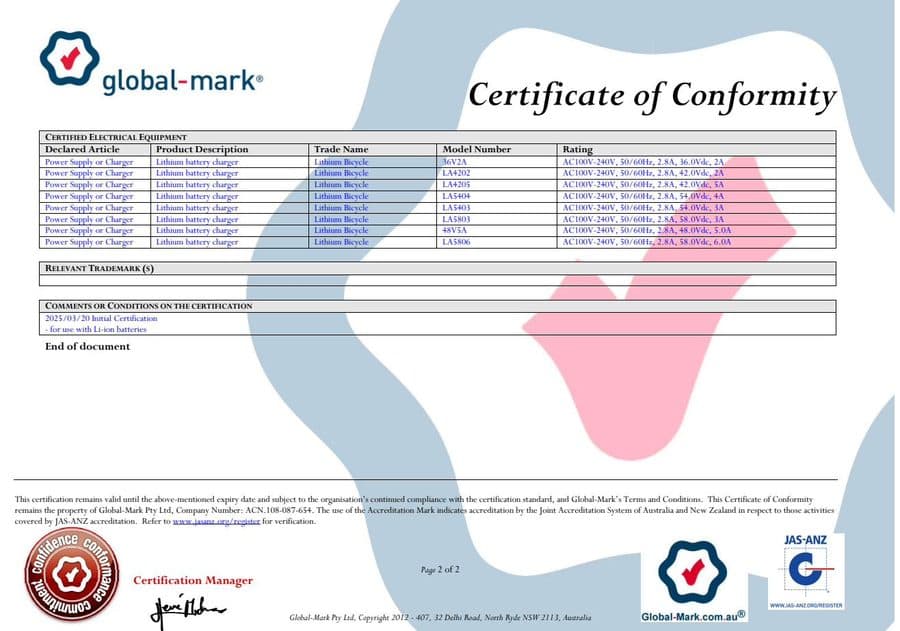Screen dimensions: 900x631
Task: Click the rating ending 54.0Vdc, 3A
Action: coord(643,207)
